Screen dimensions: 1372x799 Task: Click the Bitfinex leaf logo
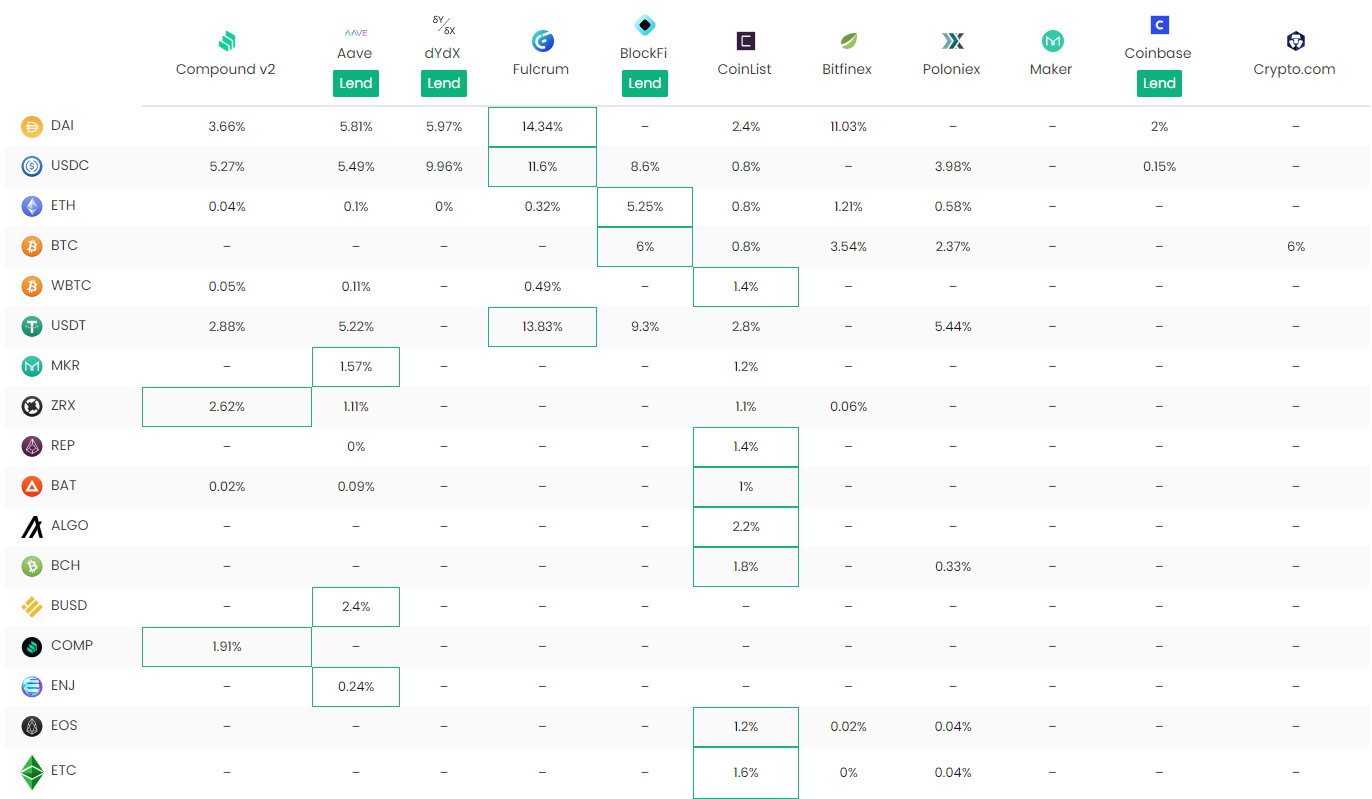click(x=847, y=41)
